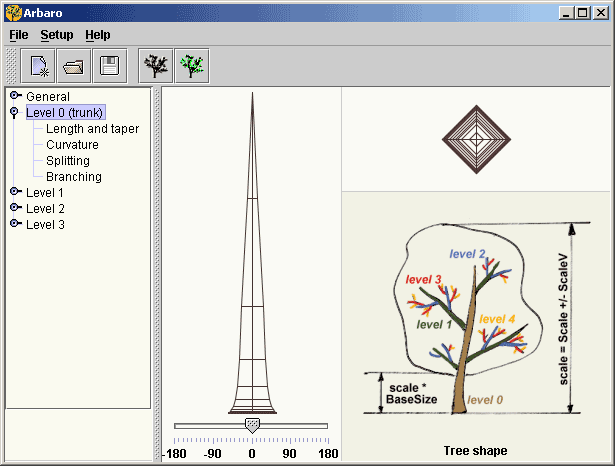Select the Curvature tree item
The width and height of the screenshot is (615, 466).
pos(72,145)
